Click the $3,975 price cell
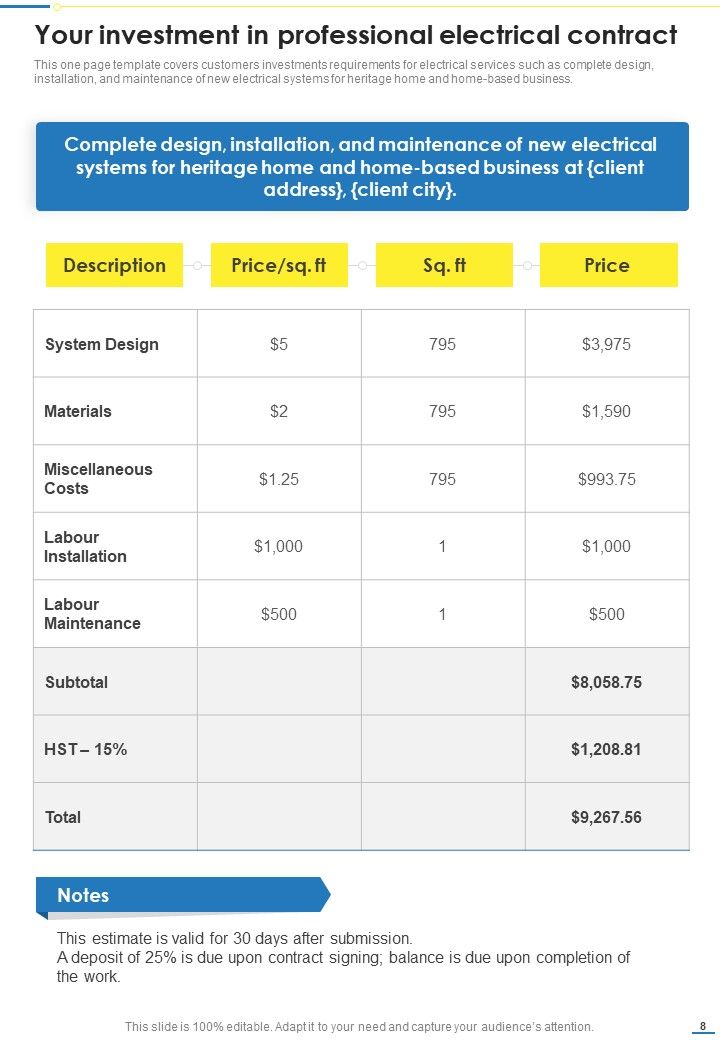720x1040 pixels. (x=607, y=344)
